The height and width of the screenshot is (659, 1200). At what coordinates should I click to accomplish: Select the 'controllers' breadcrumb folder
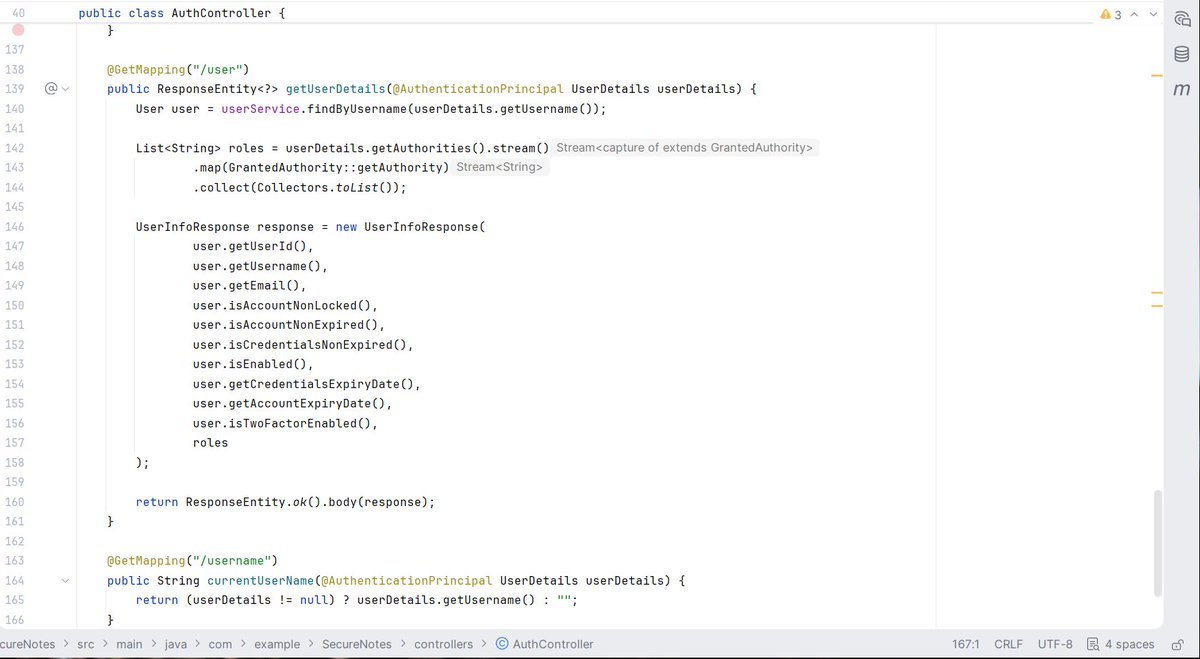[x=444, y=644]
